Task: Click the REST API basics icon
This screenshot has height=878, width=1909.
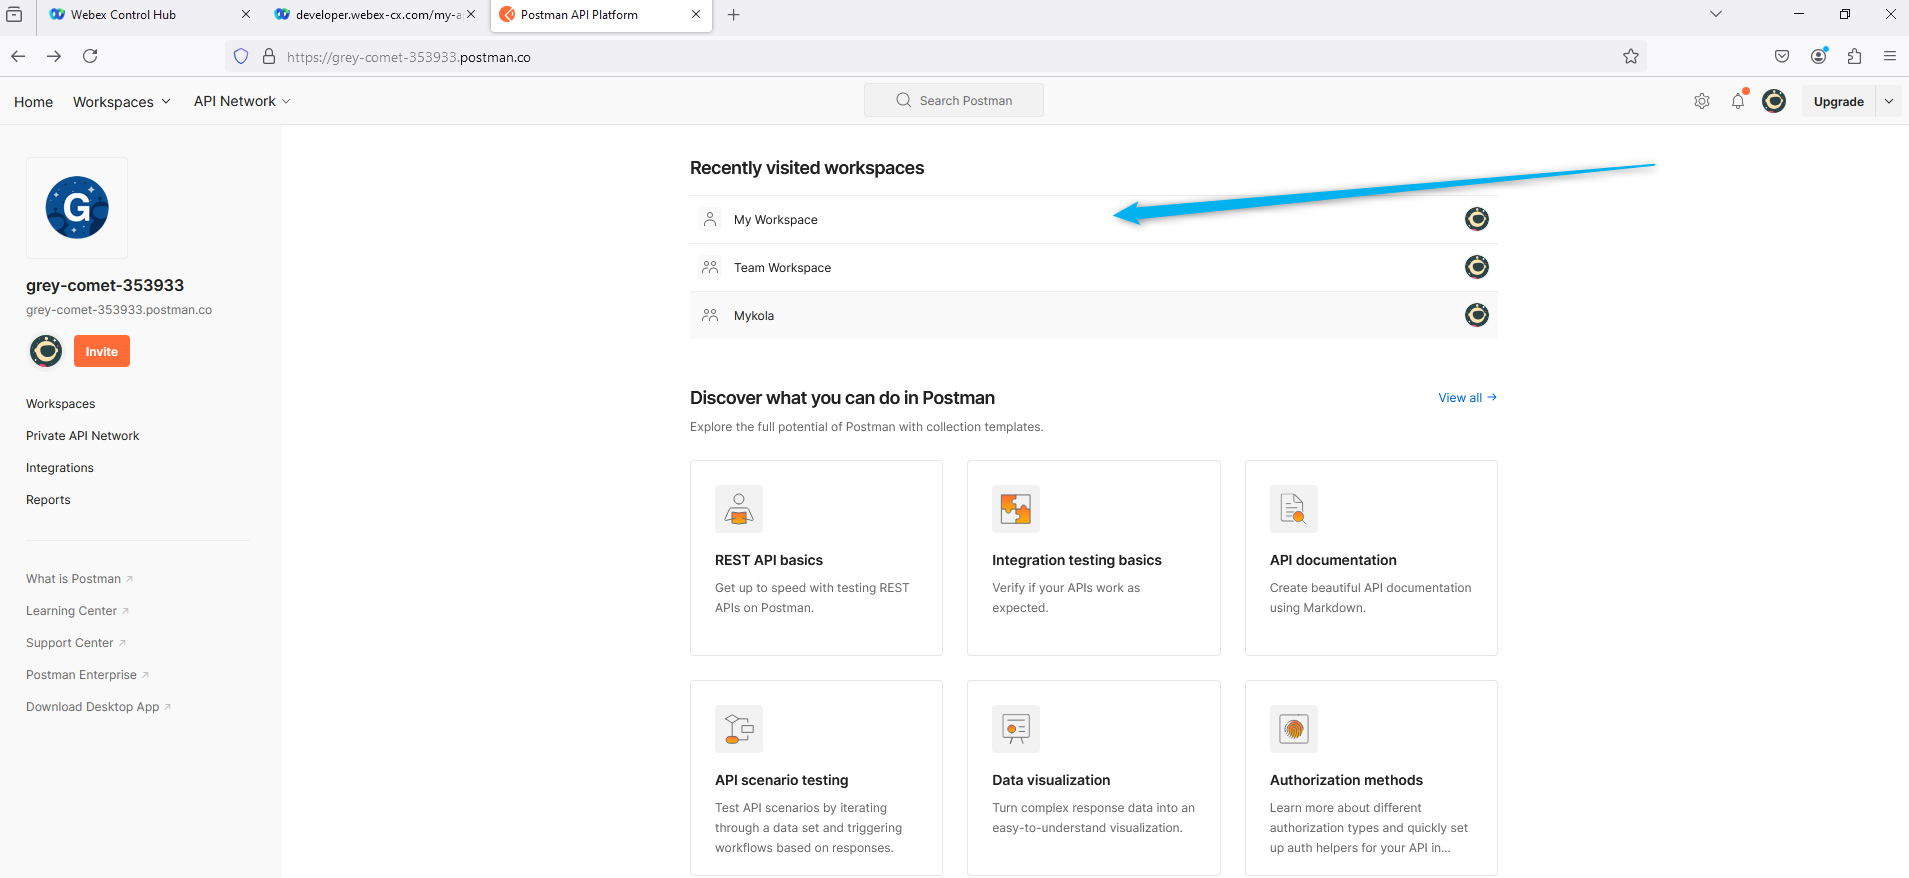Action: point(739,509)
